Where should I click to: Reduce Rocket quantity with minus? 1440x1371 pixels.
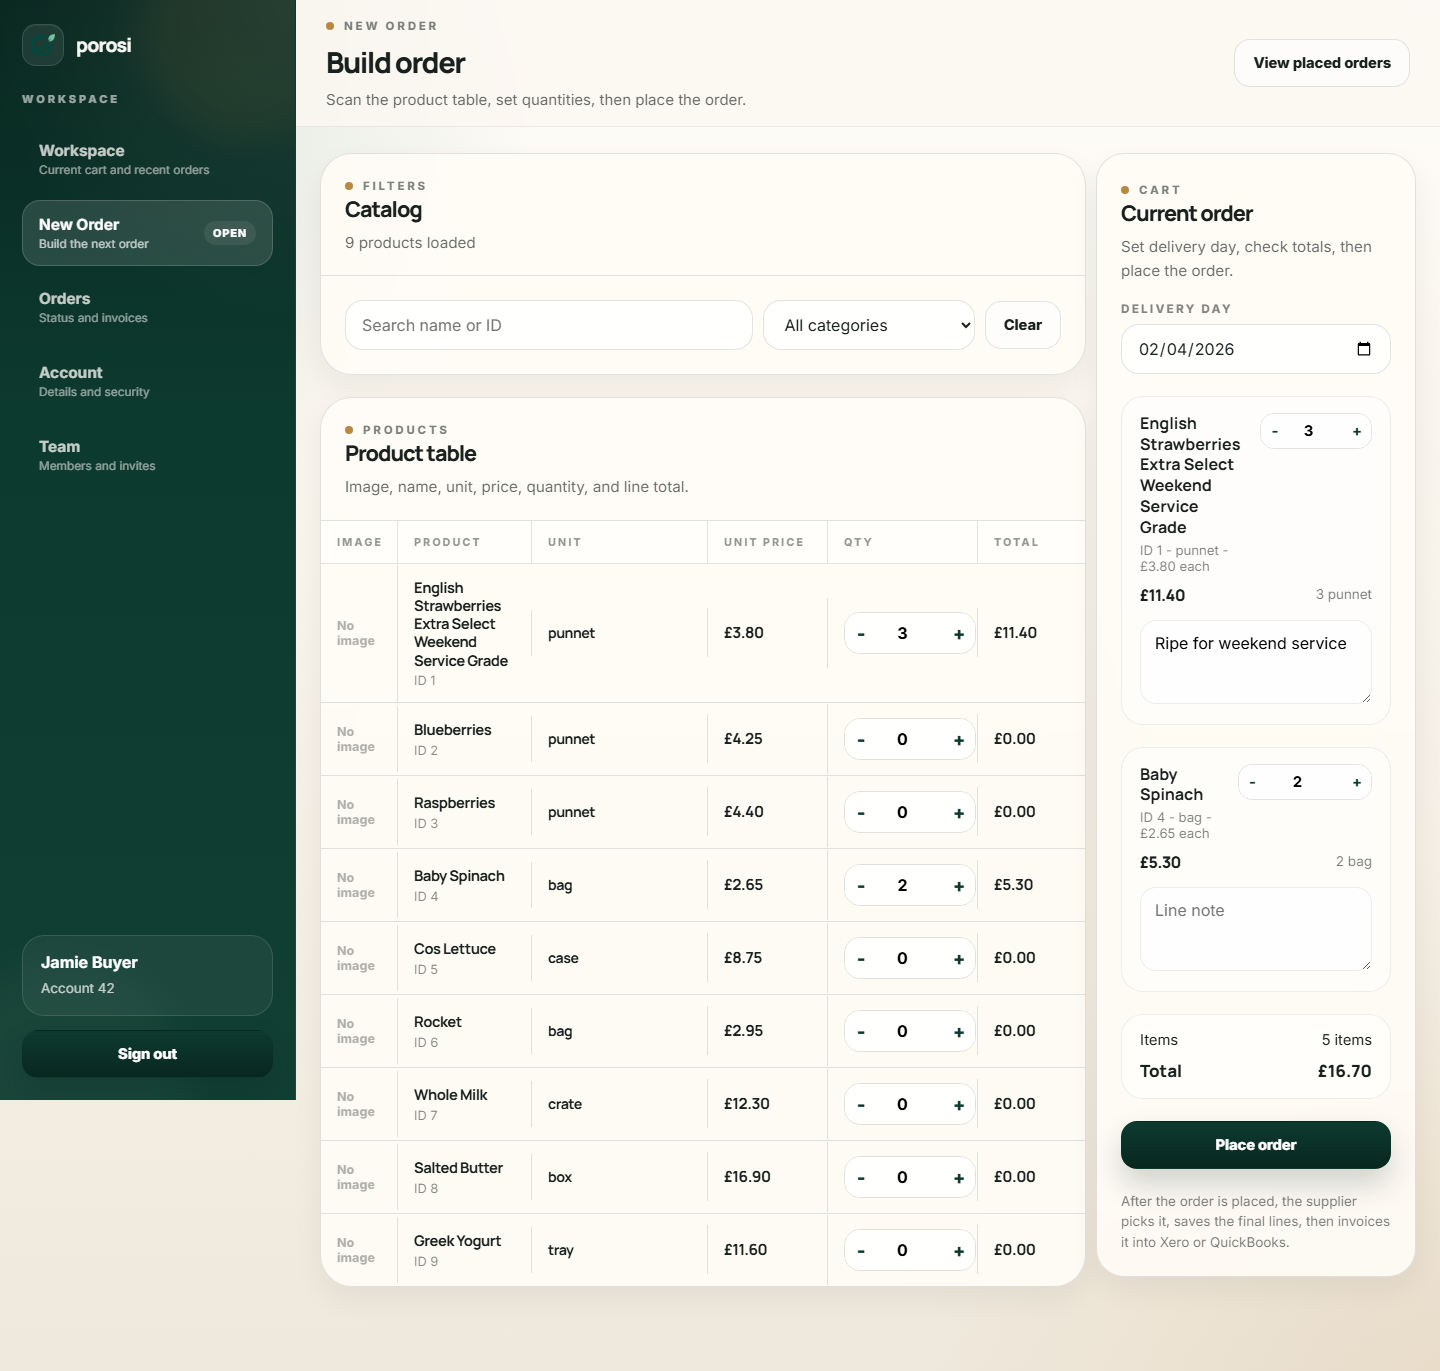point(861,1032)
